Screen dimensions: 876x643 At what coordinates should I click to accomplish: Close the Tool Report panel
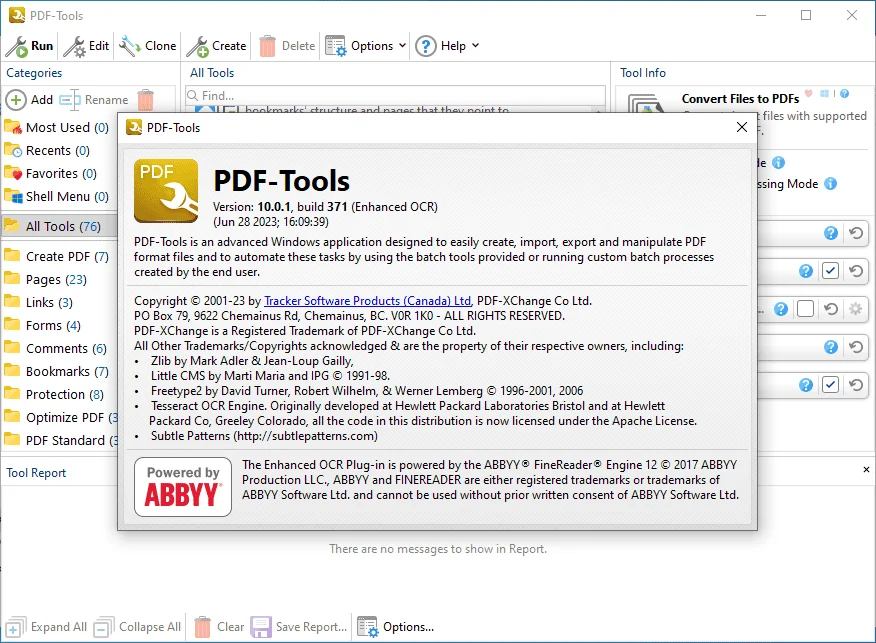tap(867, 470)
